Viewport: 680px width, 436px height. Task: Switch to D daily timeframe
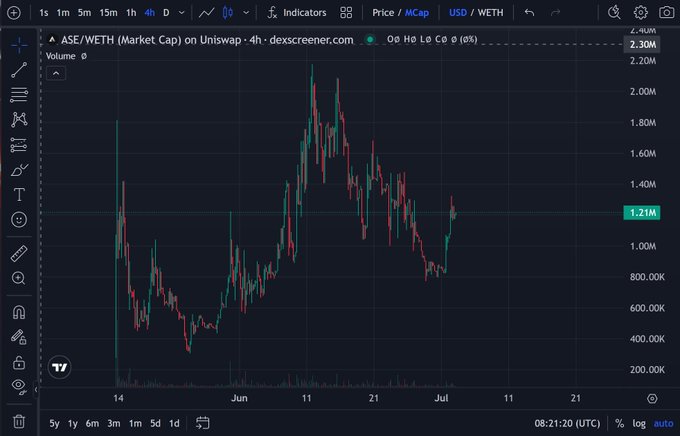click(166, 13)
